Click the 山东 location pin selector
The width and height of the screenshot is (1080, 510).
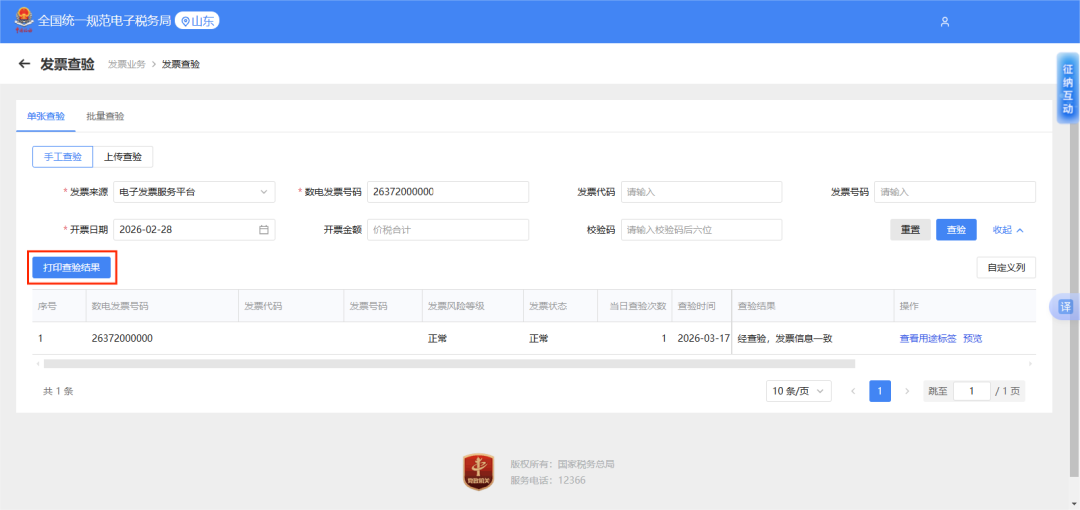pos(197,21)
